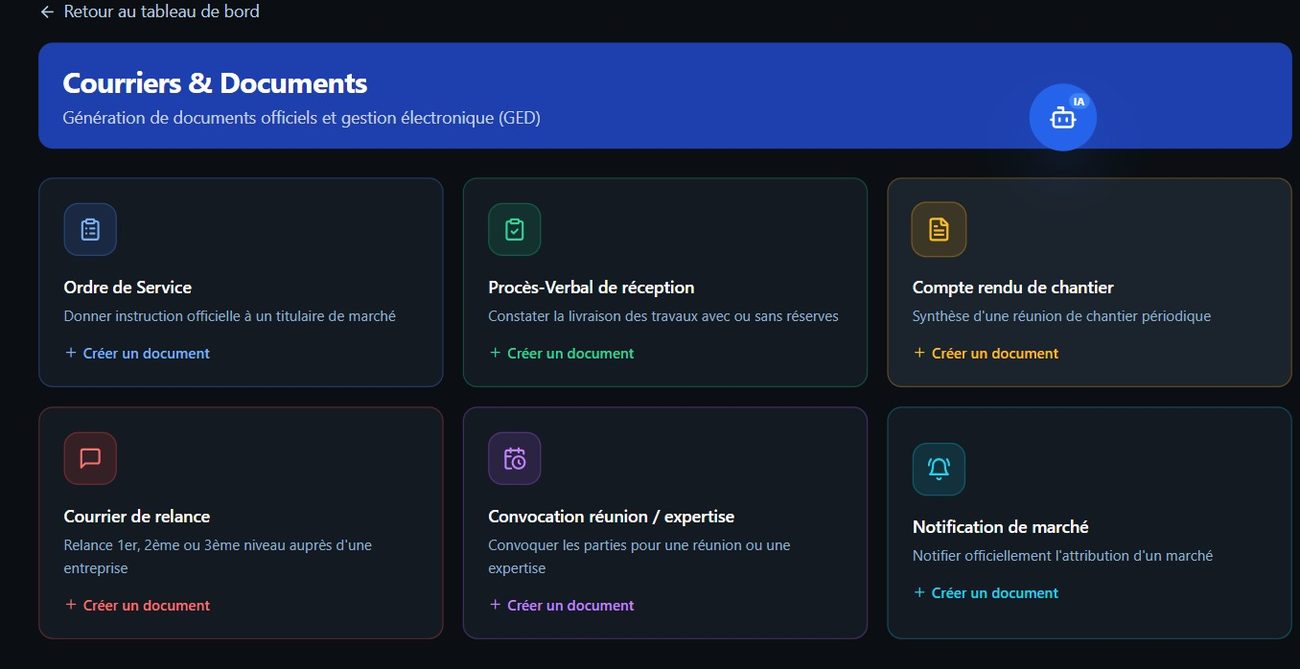
Task: Click description 'Donner instruction officielle à un titulaire'
Action: [x=230, y=316]
